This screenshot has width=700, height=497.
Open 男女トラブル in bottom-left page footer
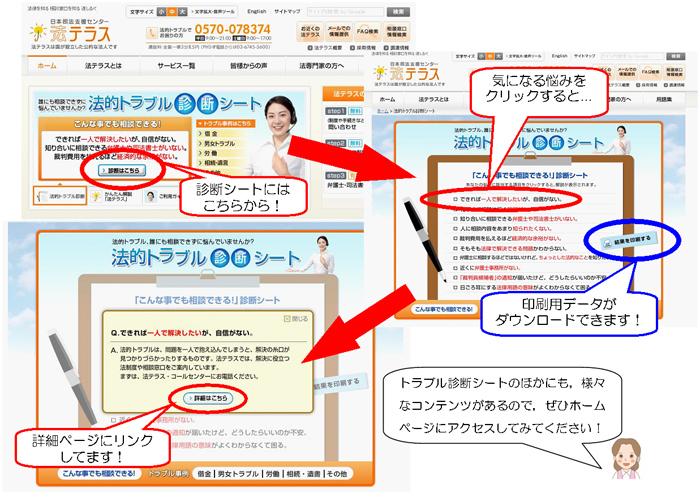tap(238, 474)
